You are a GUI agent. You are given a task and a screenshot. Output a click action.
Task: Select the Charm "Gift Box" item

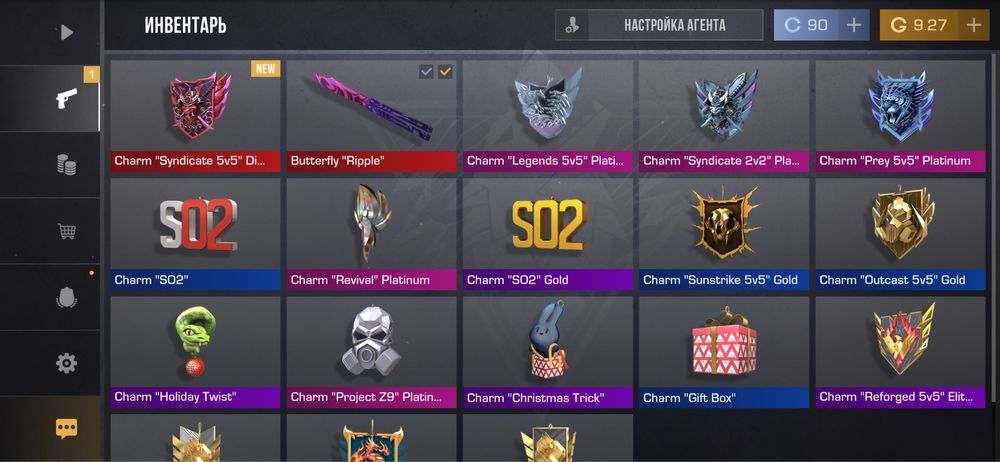[724, 352]
